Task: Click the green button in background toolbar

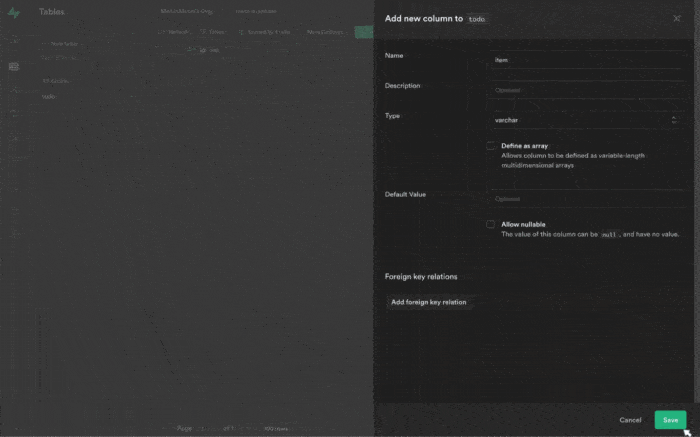Action: [x=364, y=32]
